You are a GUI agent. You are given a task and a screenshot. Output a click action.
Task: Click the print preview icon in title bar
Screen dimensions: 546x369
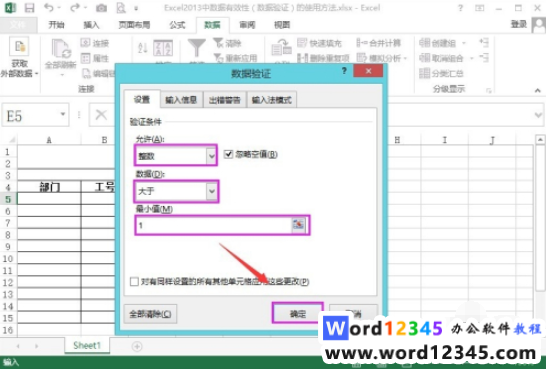(x=121, y=8)
